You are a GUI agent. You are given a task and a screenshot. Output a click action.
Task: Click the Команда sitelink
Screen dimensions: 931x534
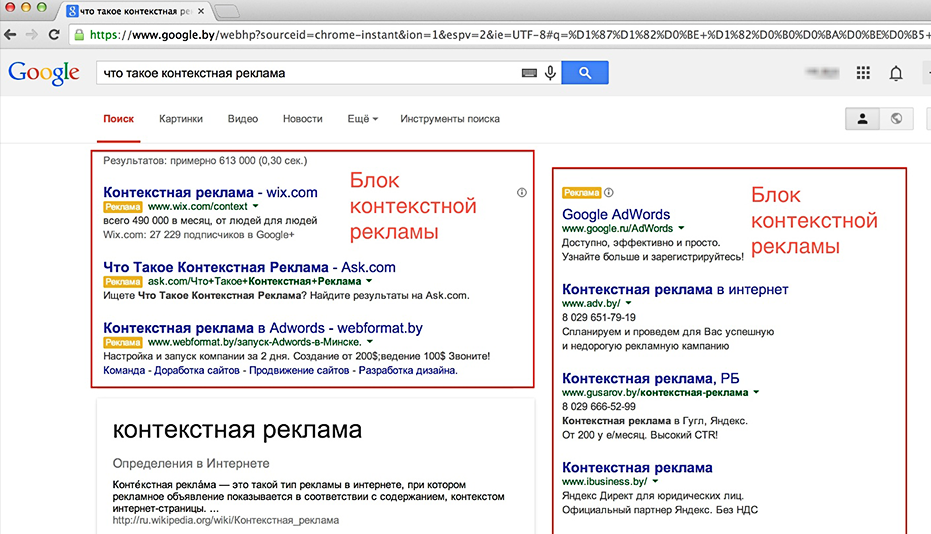click(124, 371)
